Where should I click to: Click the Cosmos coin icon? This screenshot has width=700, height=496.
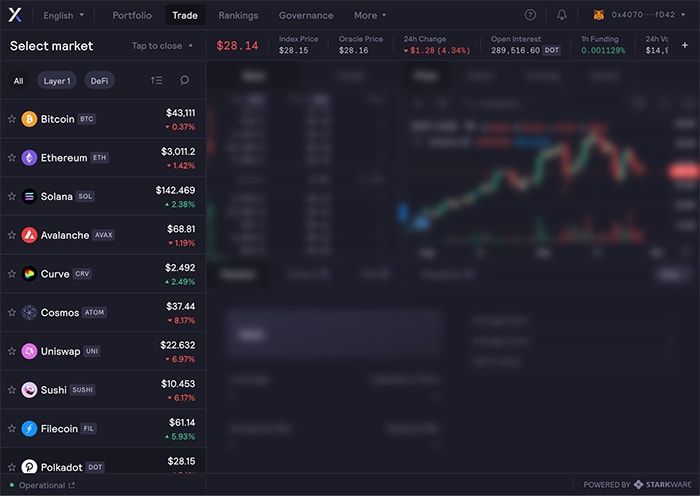(29, 313)
